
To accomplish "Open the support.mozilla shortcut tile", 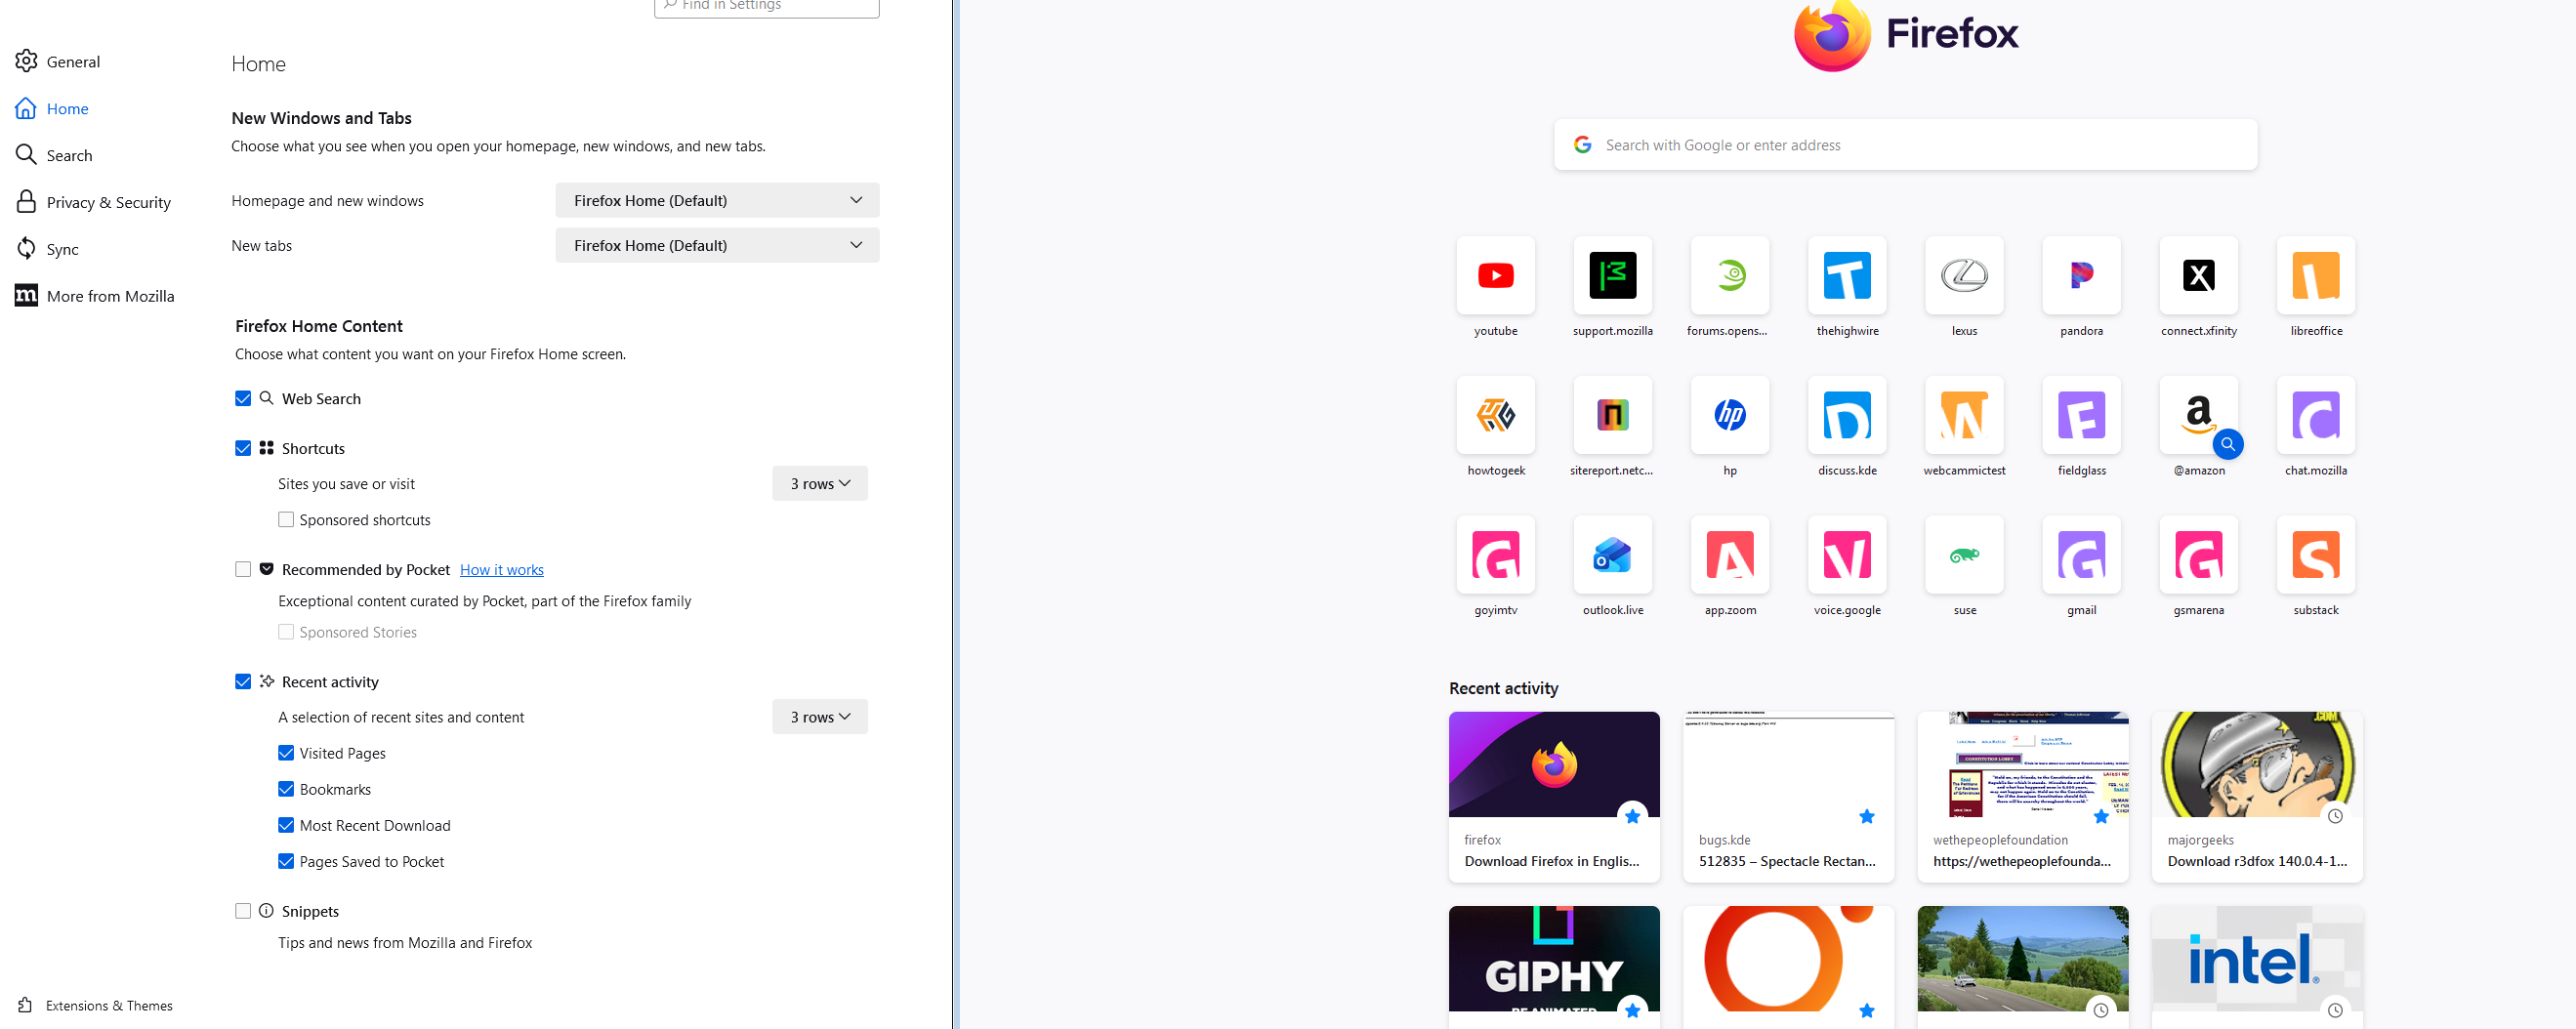I will [1612, 275].
